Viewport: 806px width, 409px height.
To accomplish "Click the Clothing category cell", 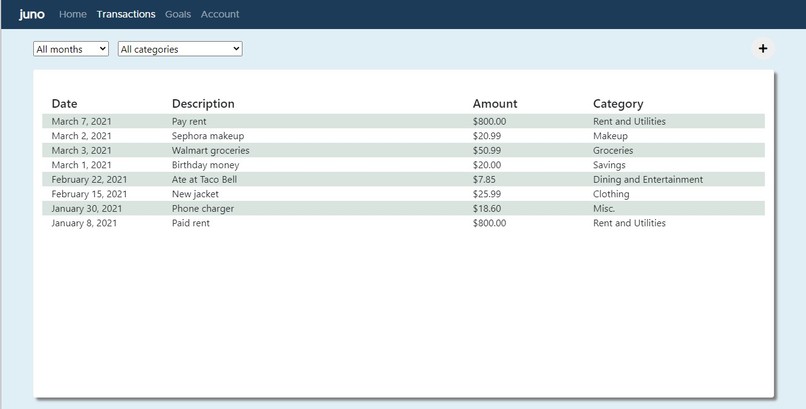I will [611, 194].
